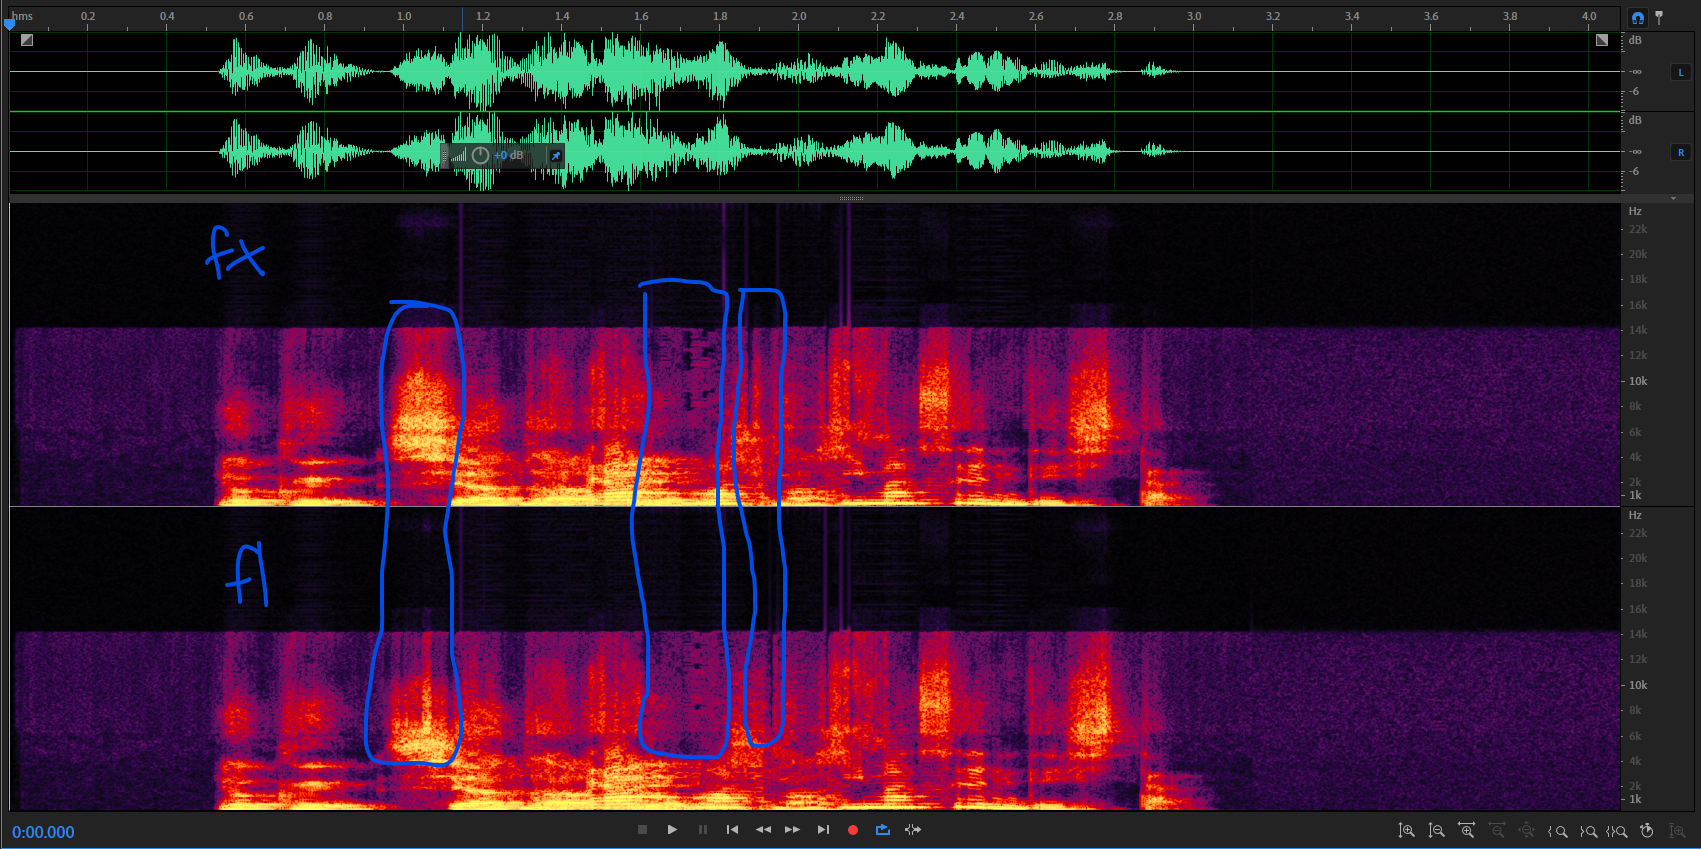Screen dimensions: 1701x849
Task: Click the Rewind button
Action: [x=763, y=830]
